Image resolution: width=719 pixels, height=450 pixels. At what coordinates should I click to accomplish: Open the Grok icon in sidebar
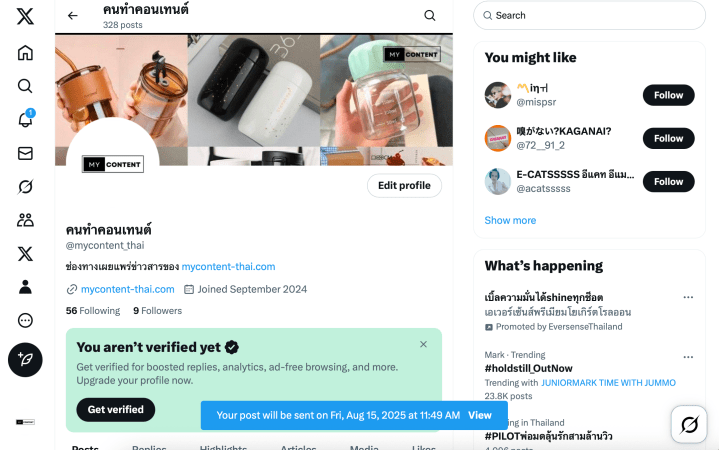point(25,187)
